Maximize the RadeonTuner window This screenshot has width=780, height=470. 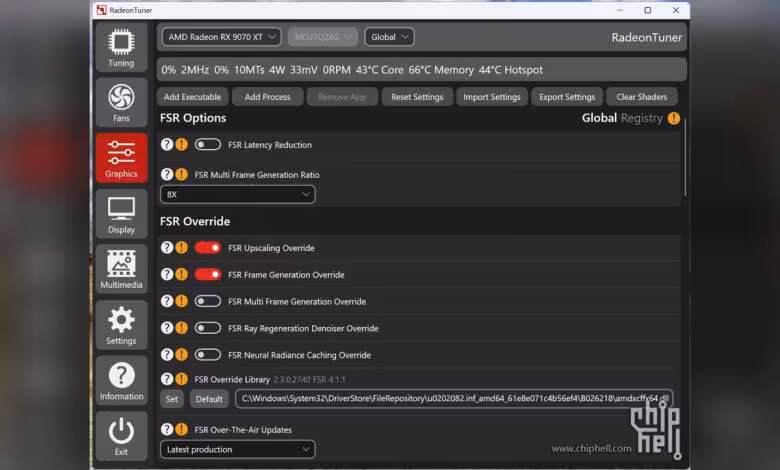pyautogui.click(x=648, y=10)
